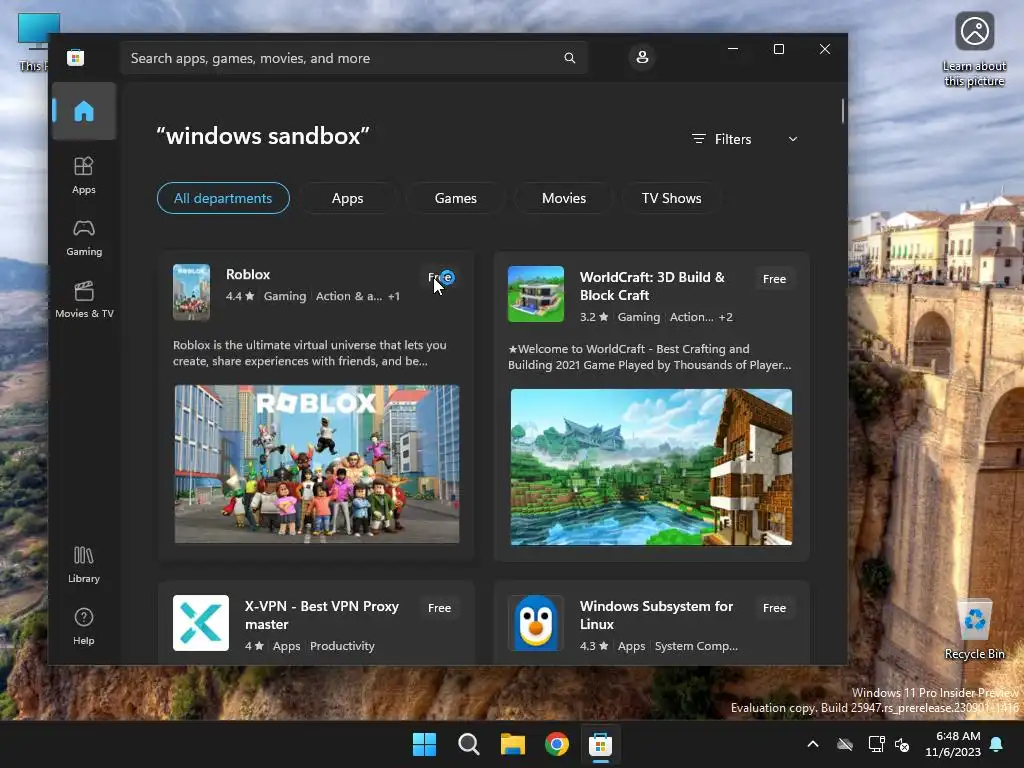Click the Productivity category under X-VPN

pyautogui.click(x=342, y=646)
